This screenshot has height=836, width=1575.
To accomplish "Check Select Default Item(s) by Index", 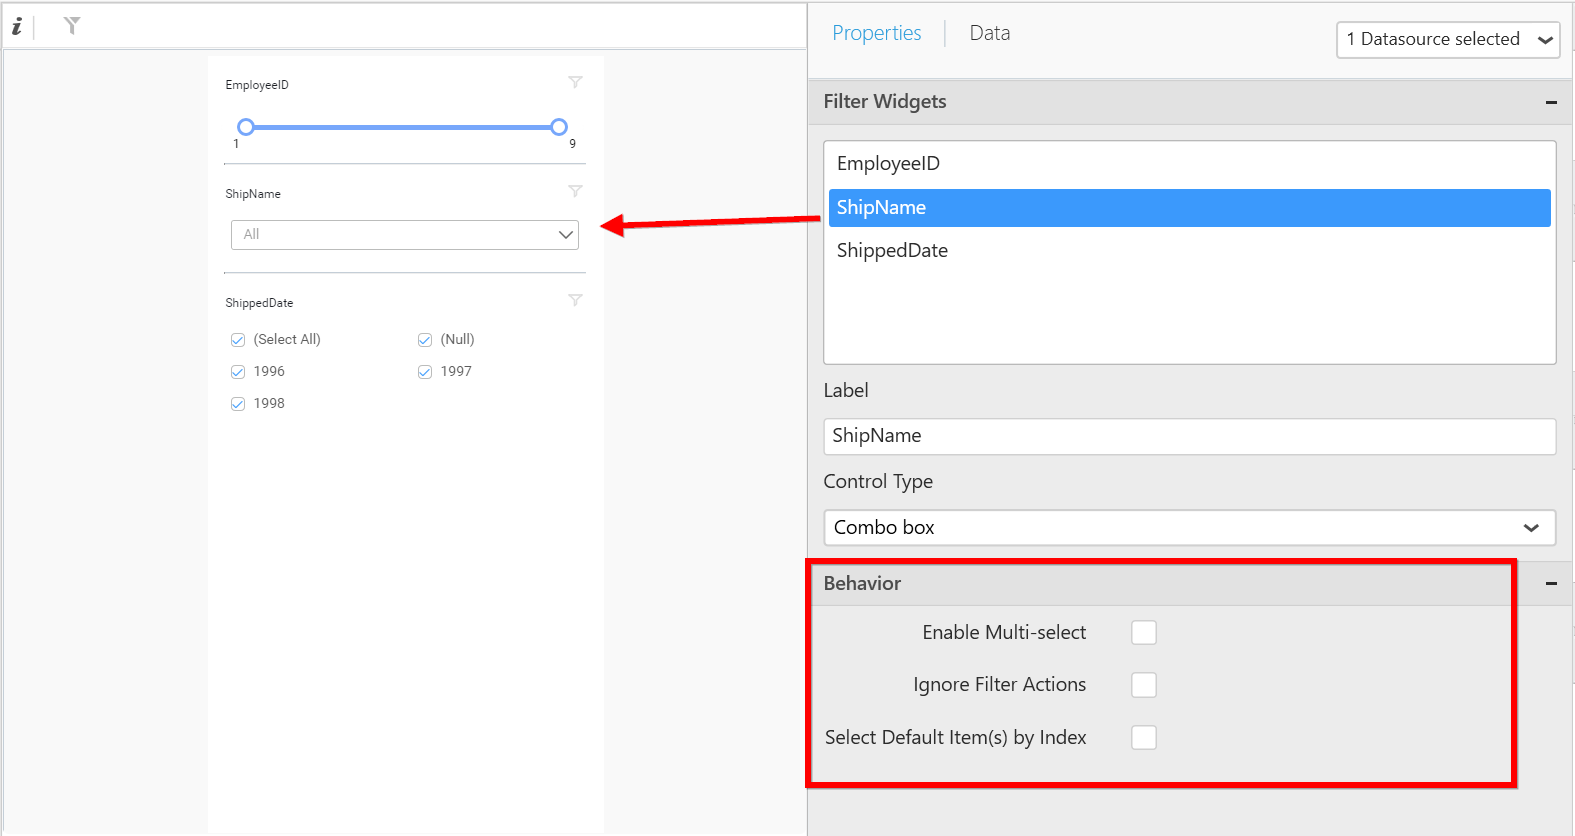I will (x=1143, y=738).
